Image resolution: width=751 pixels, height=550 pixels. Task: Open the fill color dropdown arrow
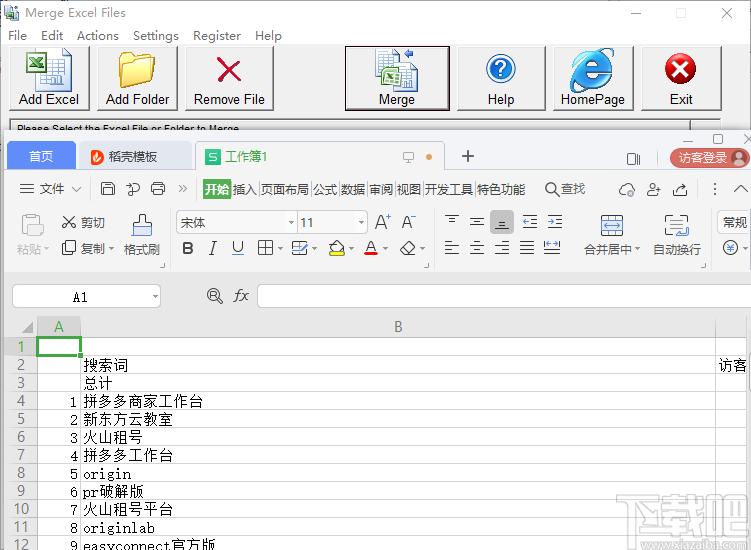tap(351, 249)
